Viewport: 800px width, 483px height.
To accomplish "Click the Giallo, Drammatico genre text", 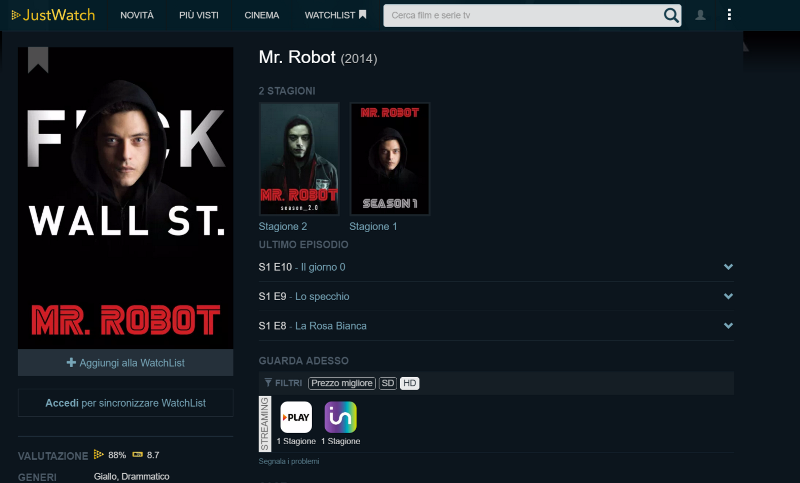I will click(x=132, y=476).
